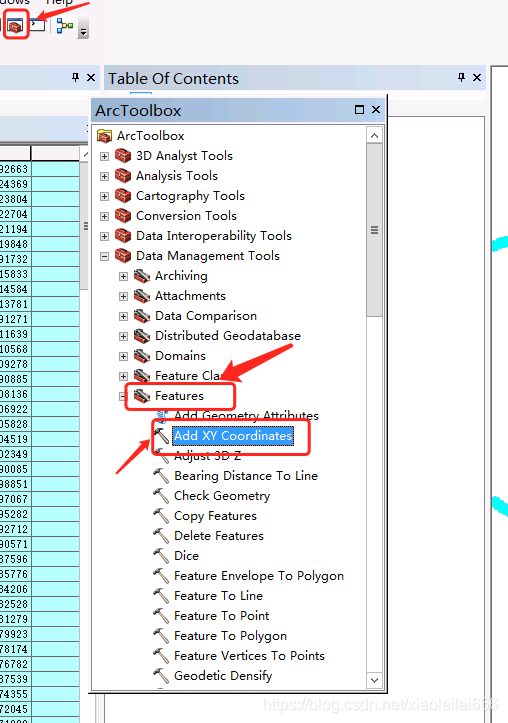Screen dimensions: 508x723
Task: Click the ArcToolbox root folder icon
Action: point(105,136)
